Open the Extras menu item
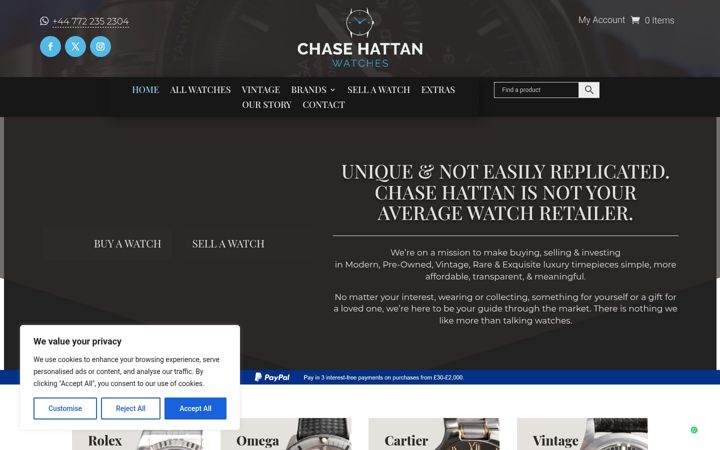Screen dimensions: 720x450 tap(438, 90)
